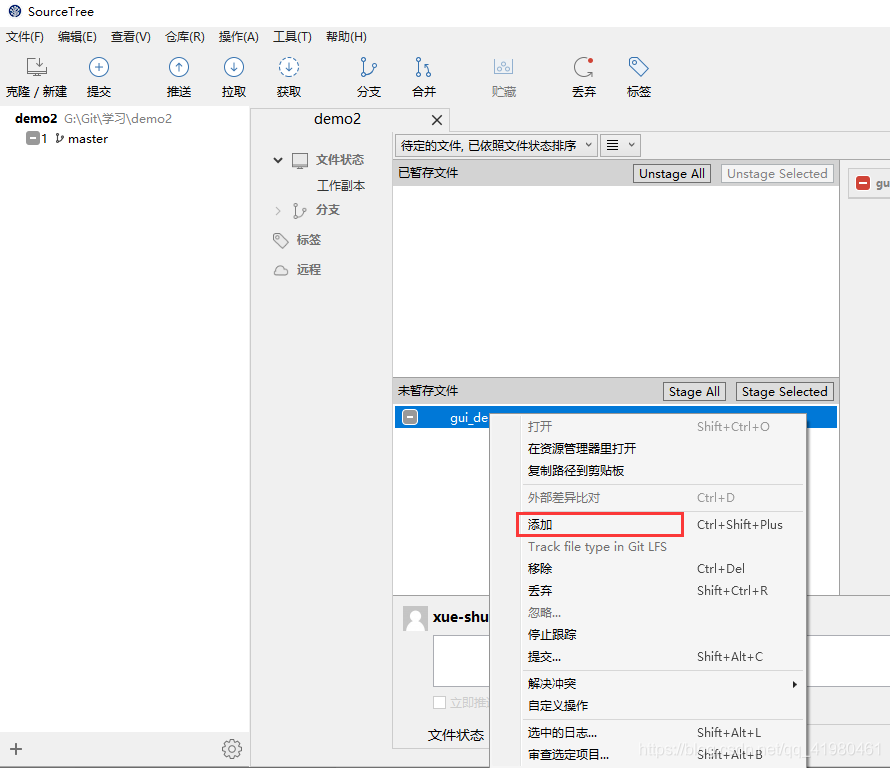Viewport: 890px width, 768px height.
Task: Select the File Status (文件状态) monitor icon
Action: (300, 160)
